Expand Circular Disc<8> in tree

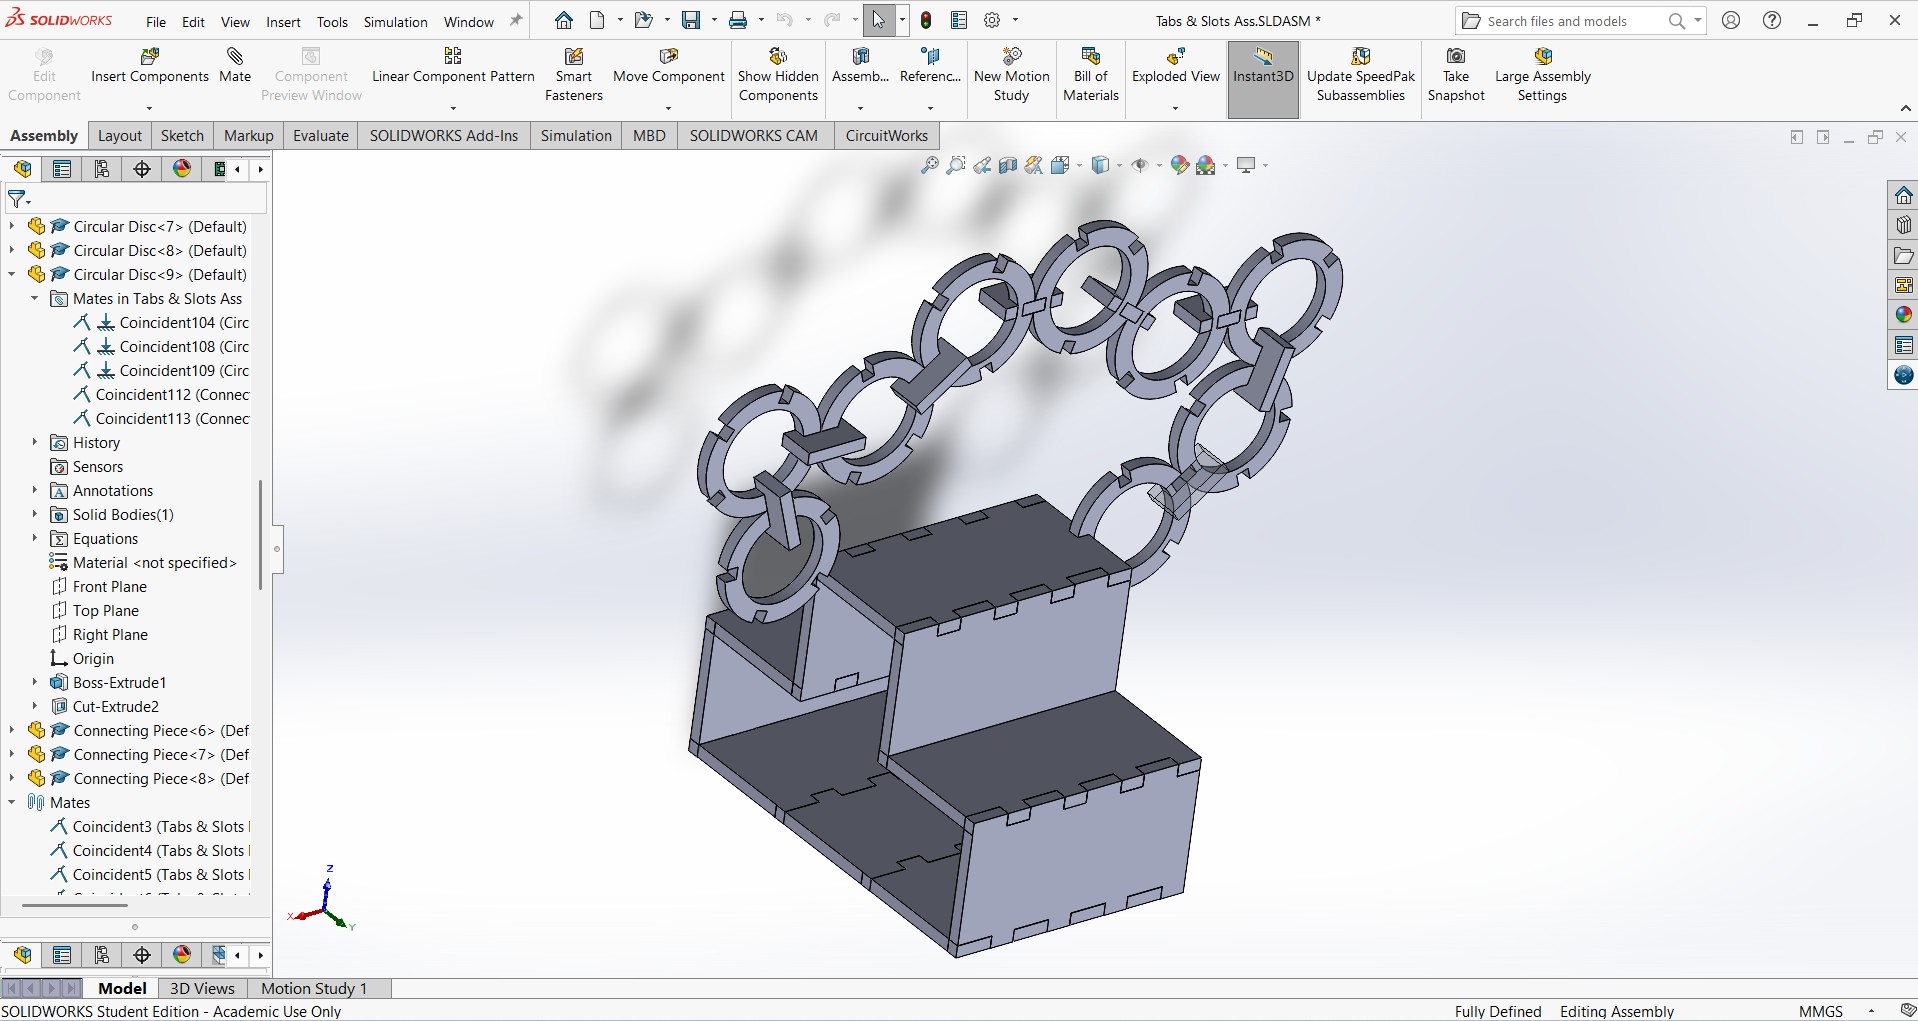(x=12, y=250)
